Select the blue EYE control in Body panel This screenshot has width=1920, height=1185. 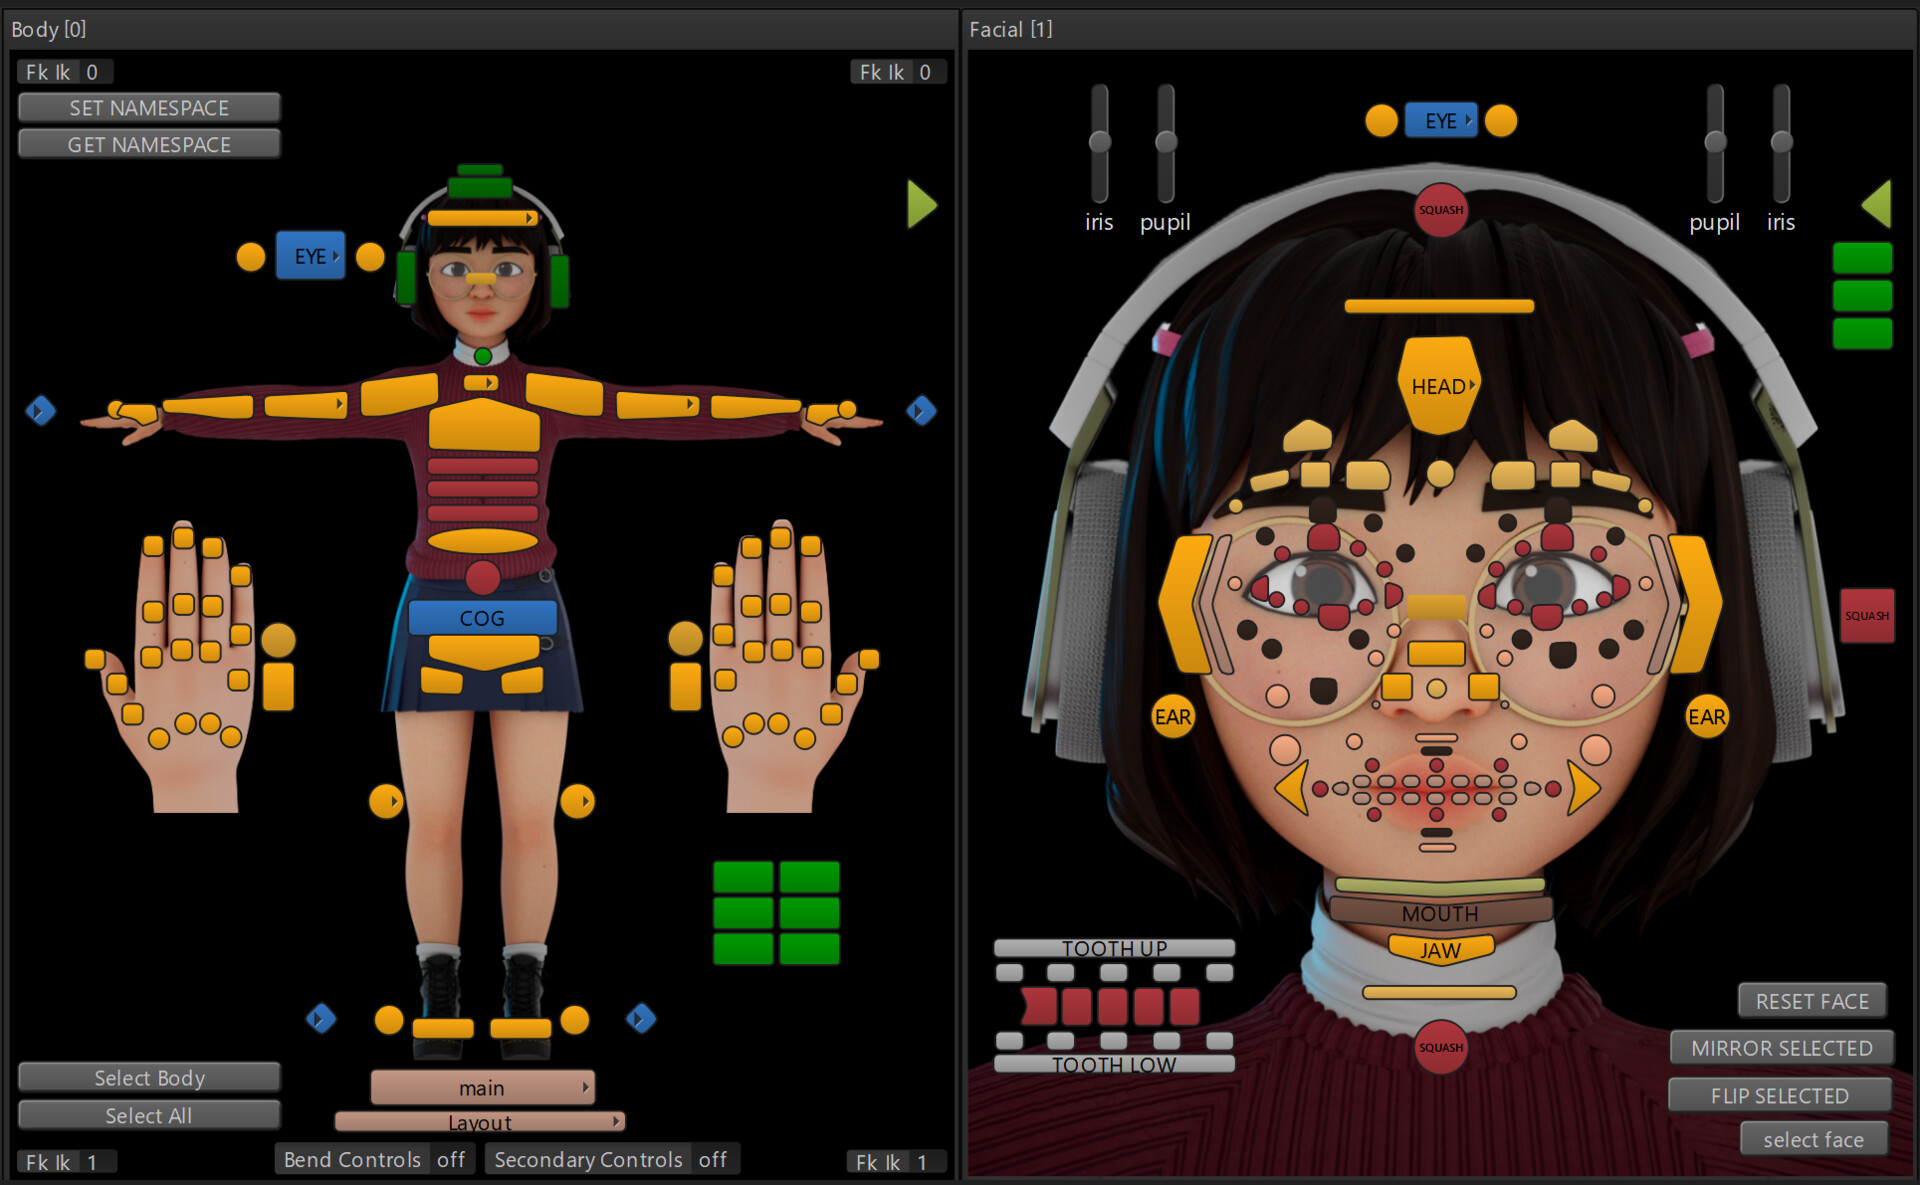coord(308,255)
